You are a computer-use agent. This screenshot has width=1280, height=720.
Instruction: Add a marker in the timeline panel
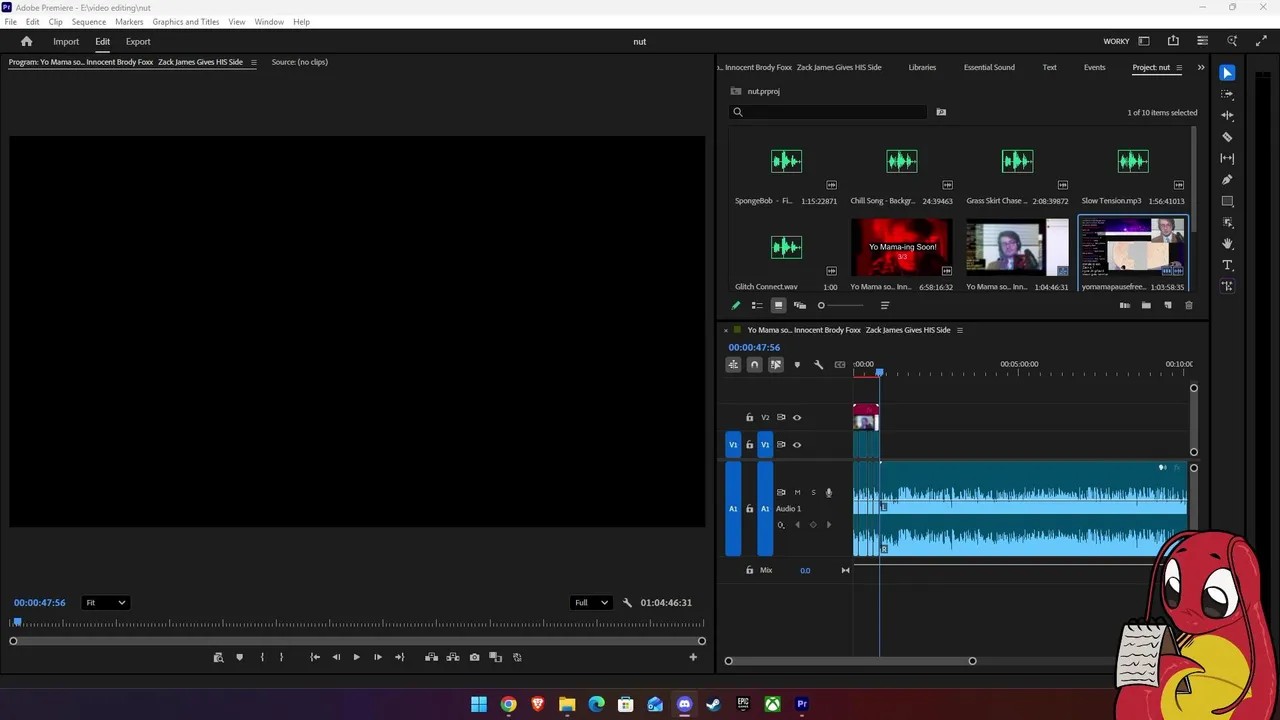tap(797, 365)
